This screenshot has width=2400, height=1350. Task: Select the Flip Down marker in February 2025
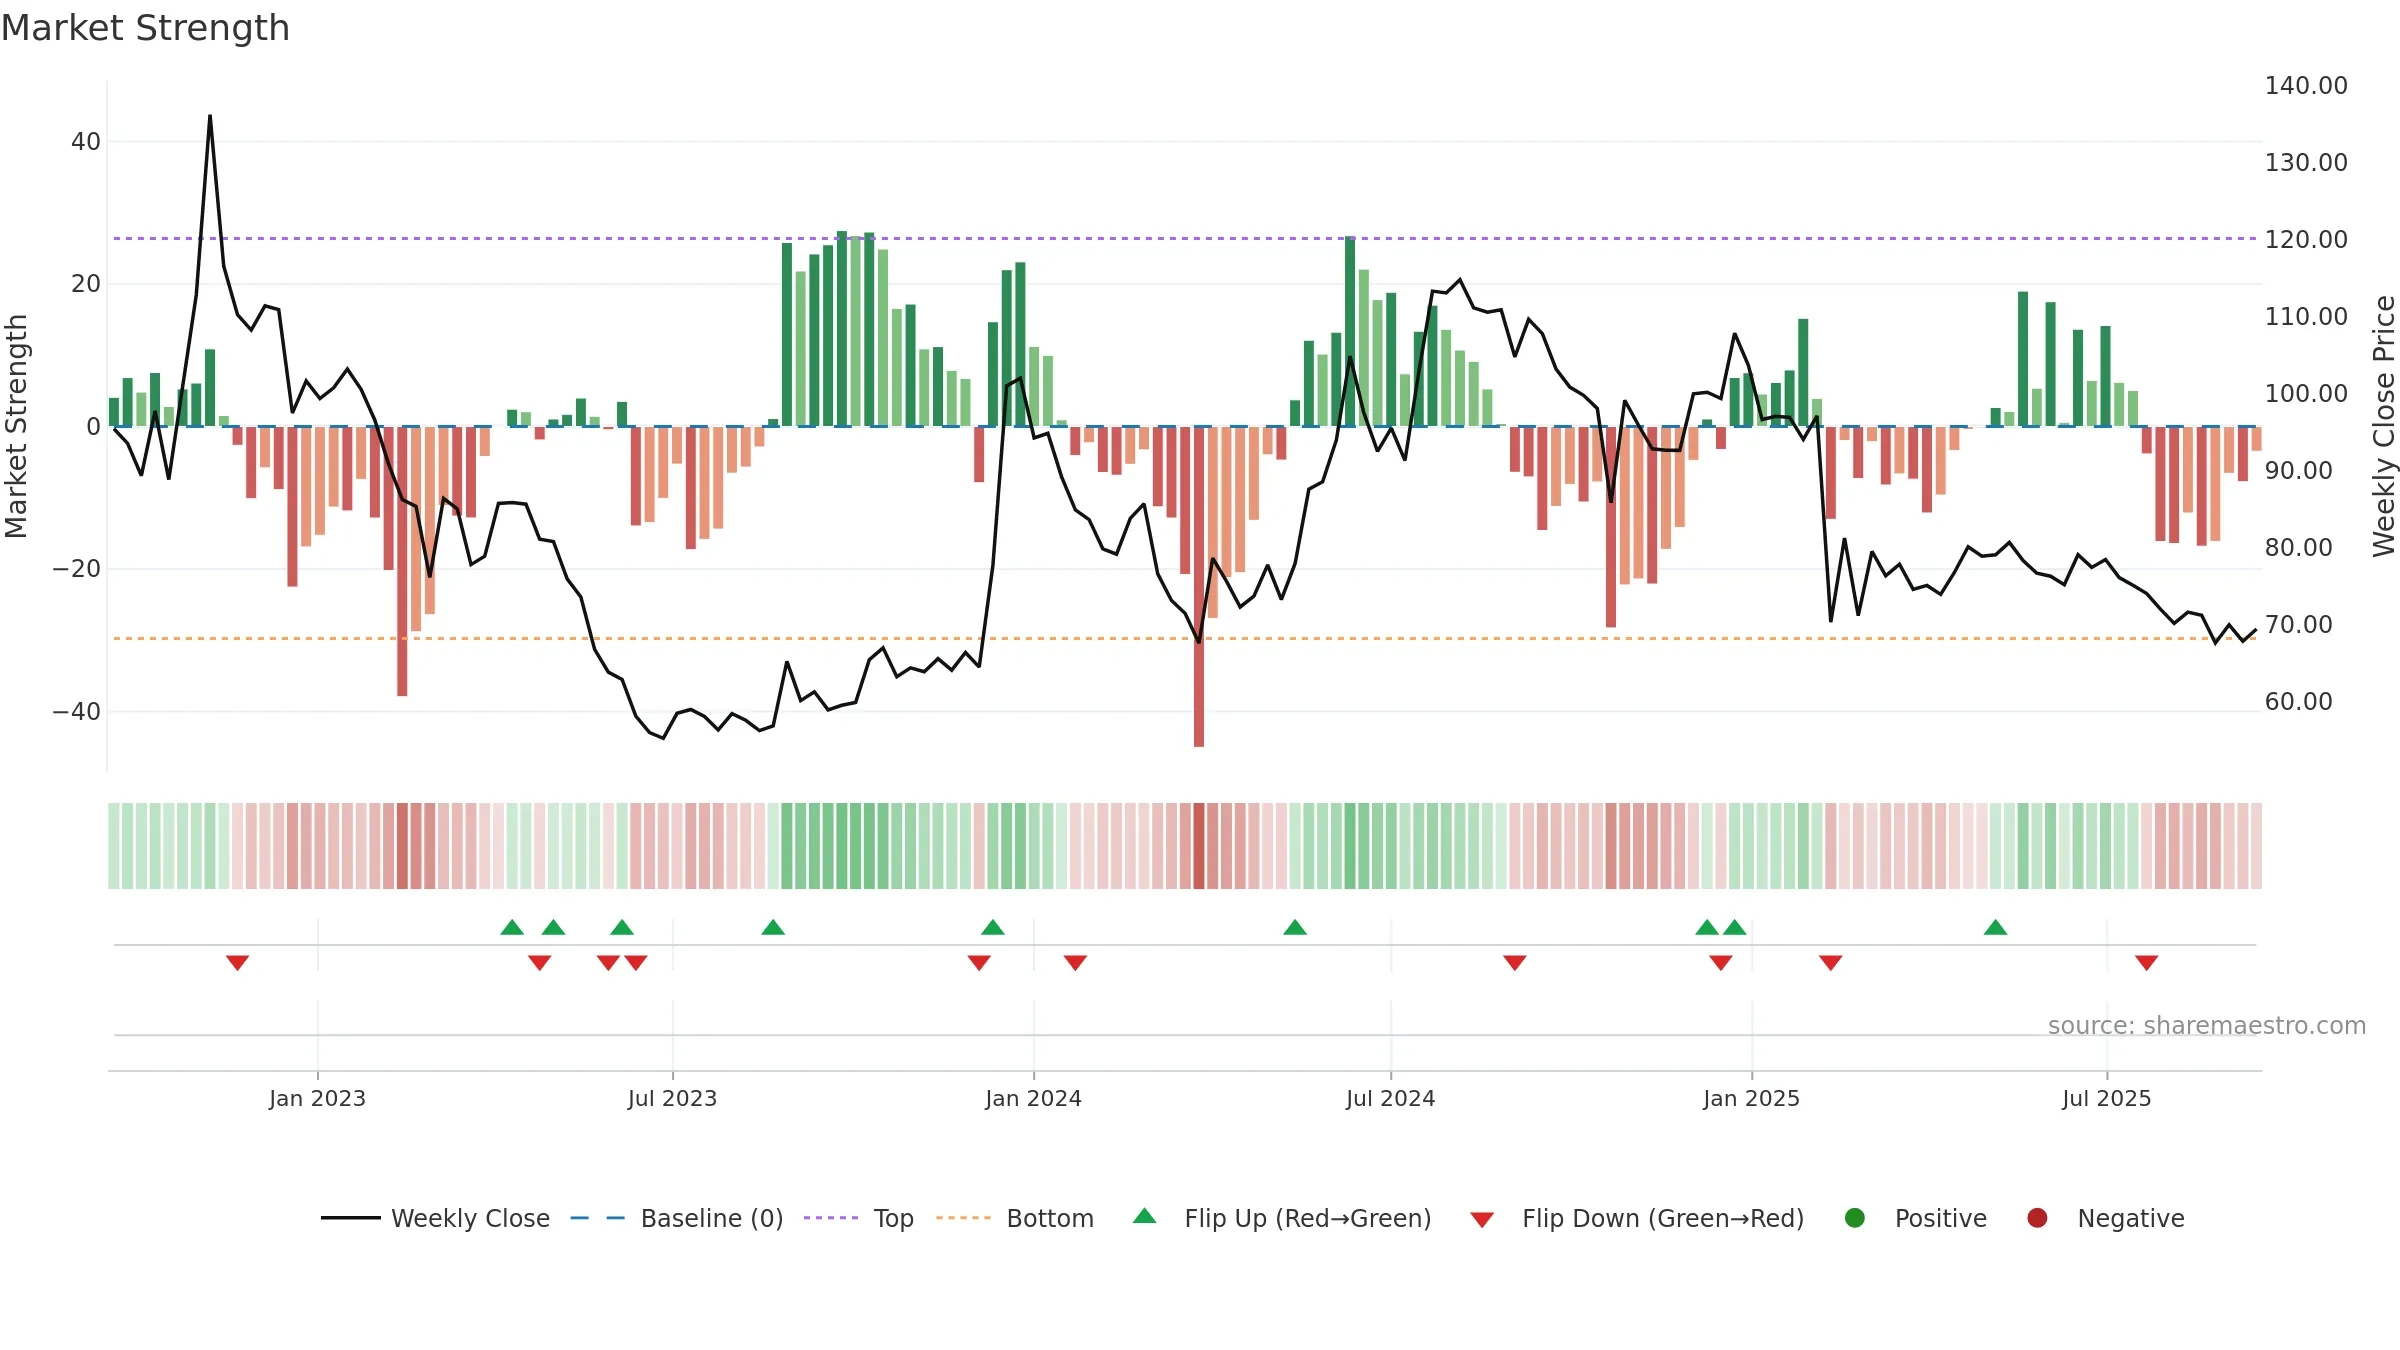(x=1831, y=962)
